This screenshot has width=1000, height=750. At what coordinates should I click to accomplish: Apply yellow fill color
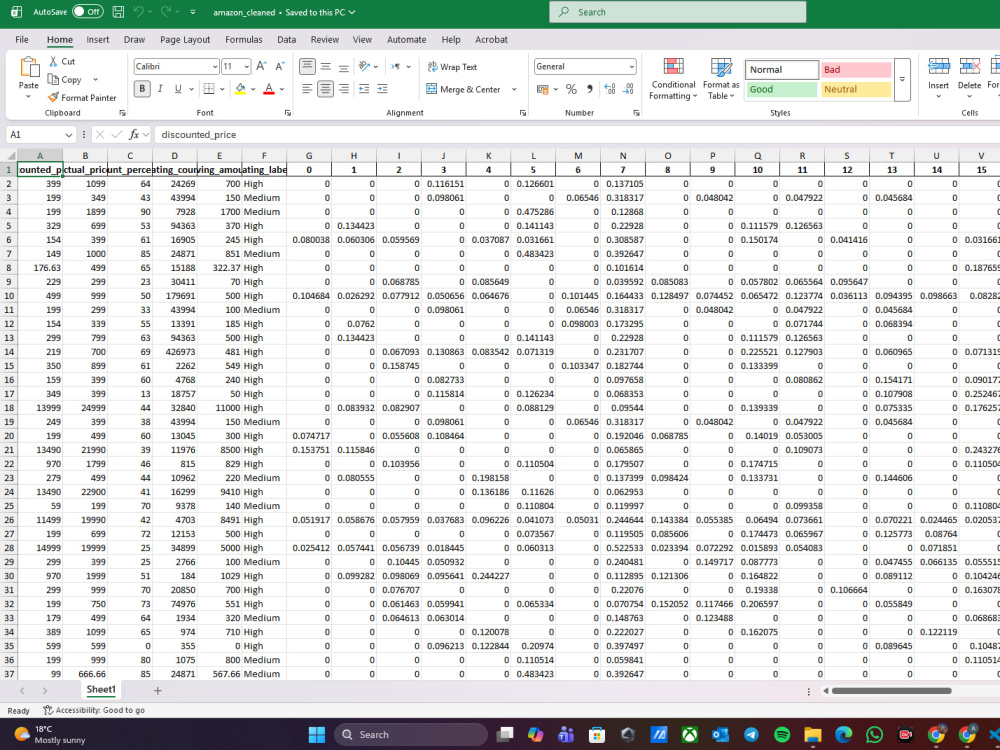[240, 89]
